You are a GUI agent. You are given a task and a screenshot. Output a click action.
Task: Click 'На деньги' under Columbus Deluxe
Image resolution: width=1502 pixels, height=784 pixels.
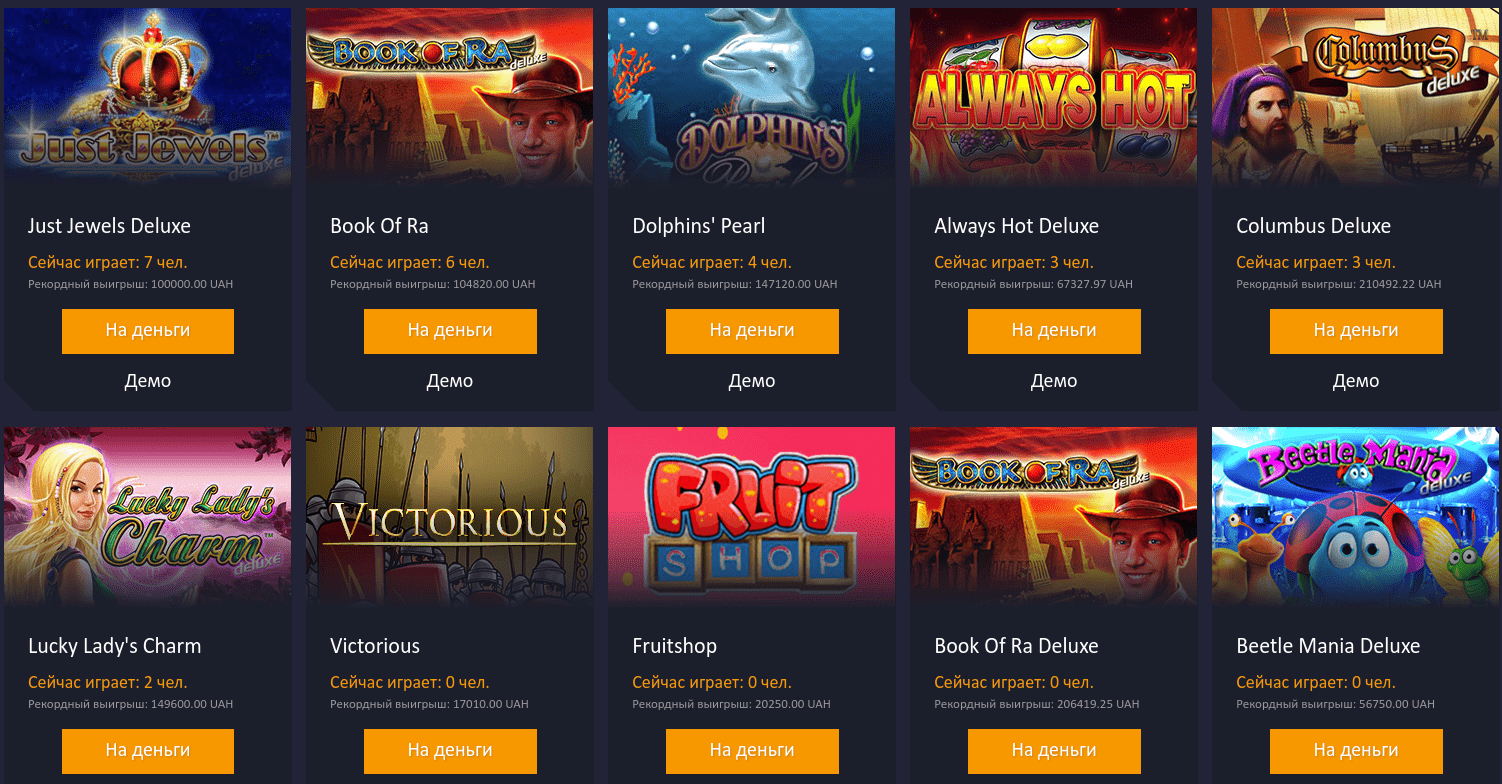pyautogui.click(x=1356, y=331)
